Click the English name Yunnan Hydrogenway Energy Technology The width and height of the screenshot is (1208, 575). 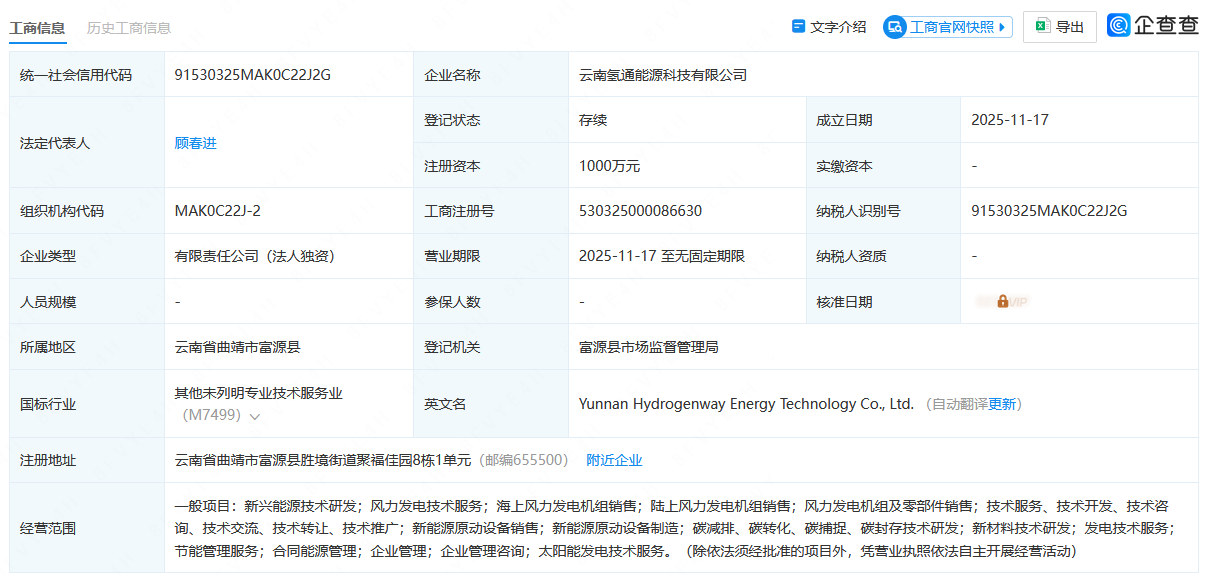[746, 404]
